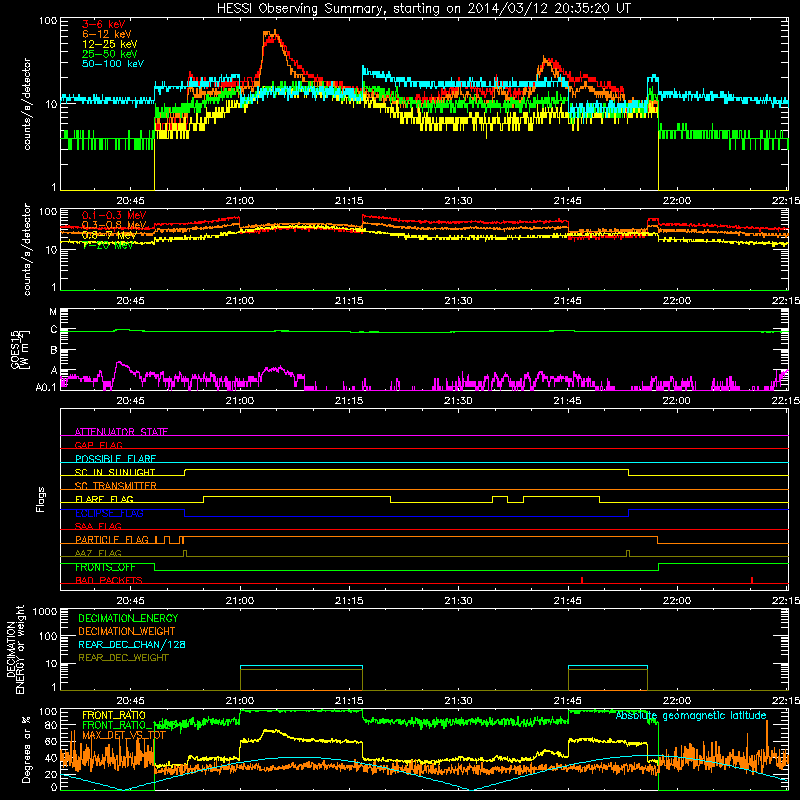Click the REAR_DEC_WEIGHT legend label
Screen dimensions: 800x800
tap(123, 658)
